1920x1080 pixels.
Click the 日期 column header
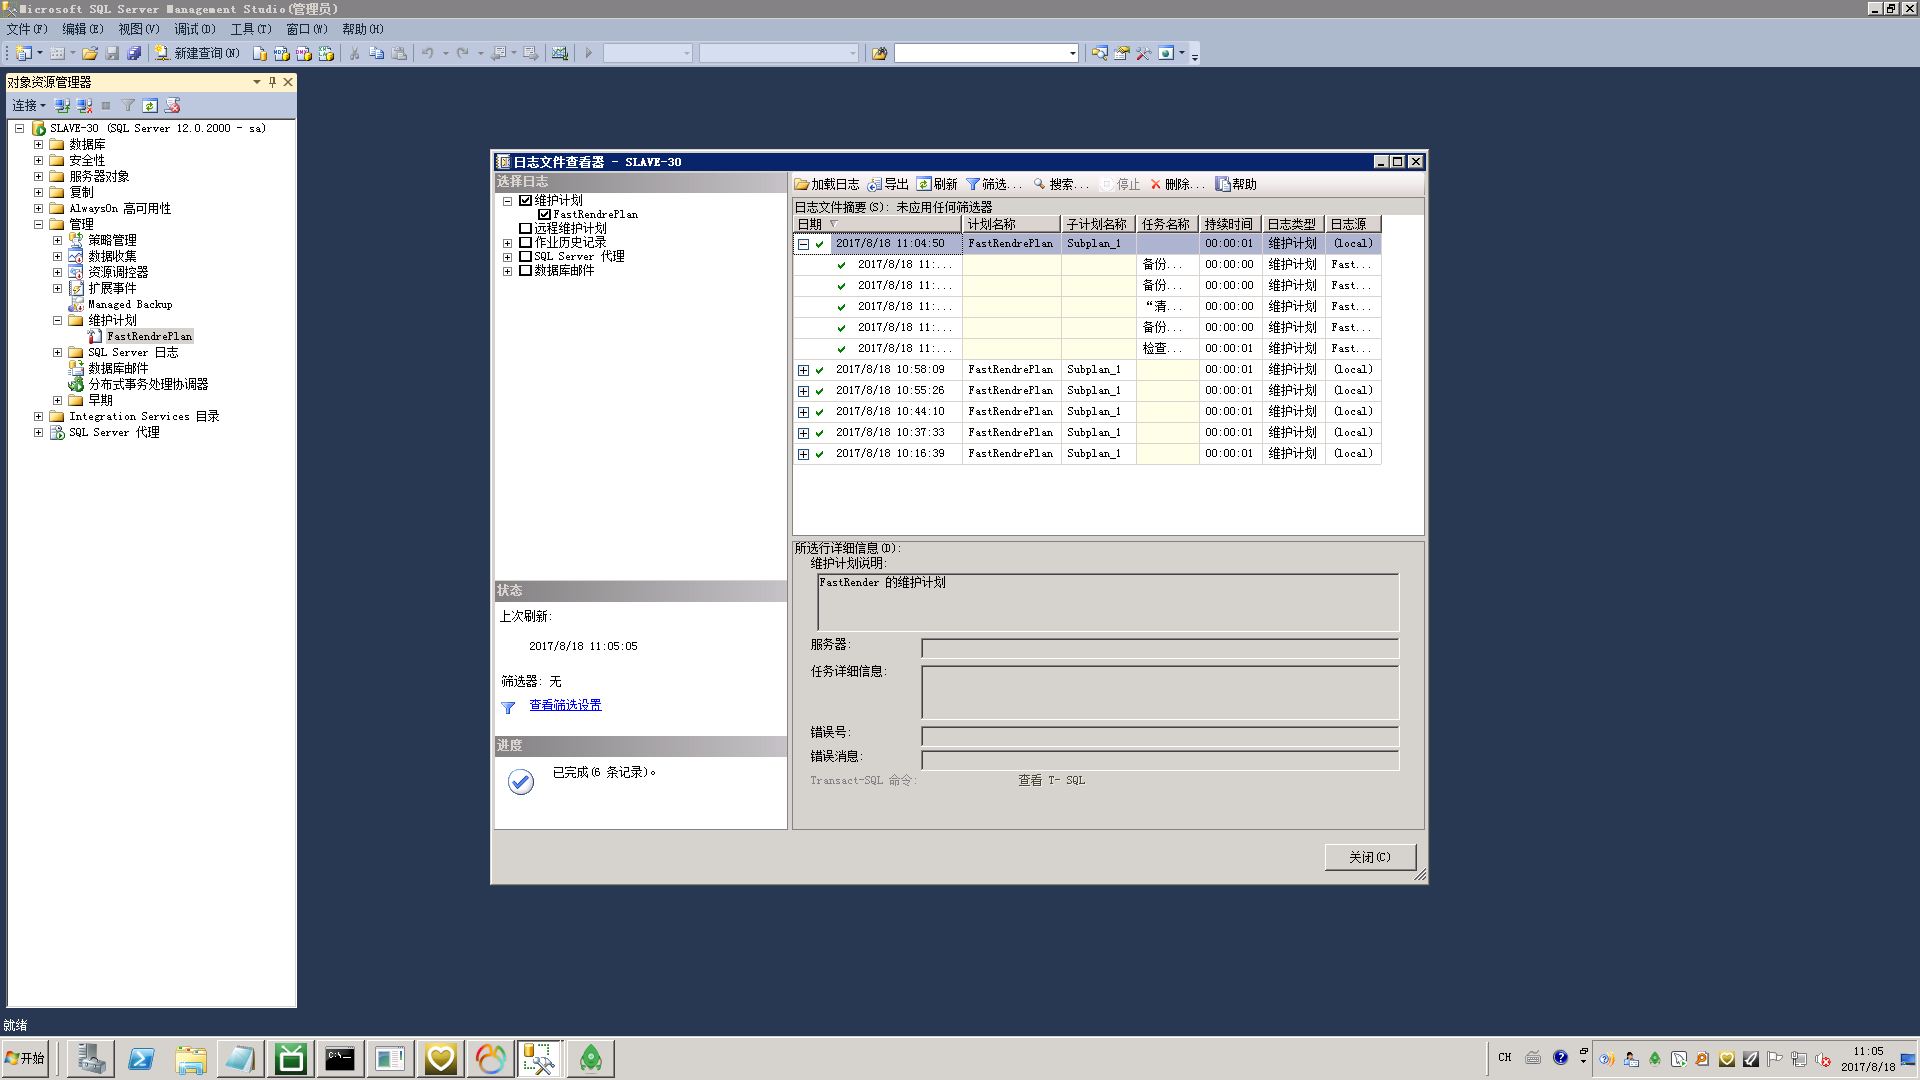877,224
